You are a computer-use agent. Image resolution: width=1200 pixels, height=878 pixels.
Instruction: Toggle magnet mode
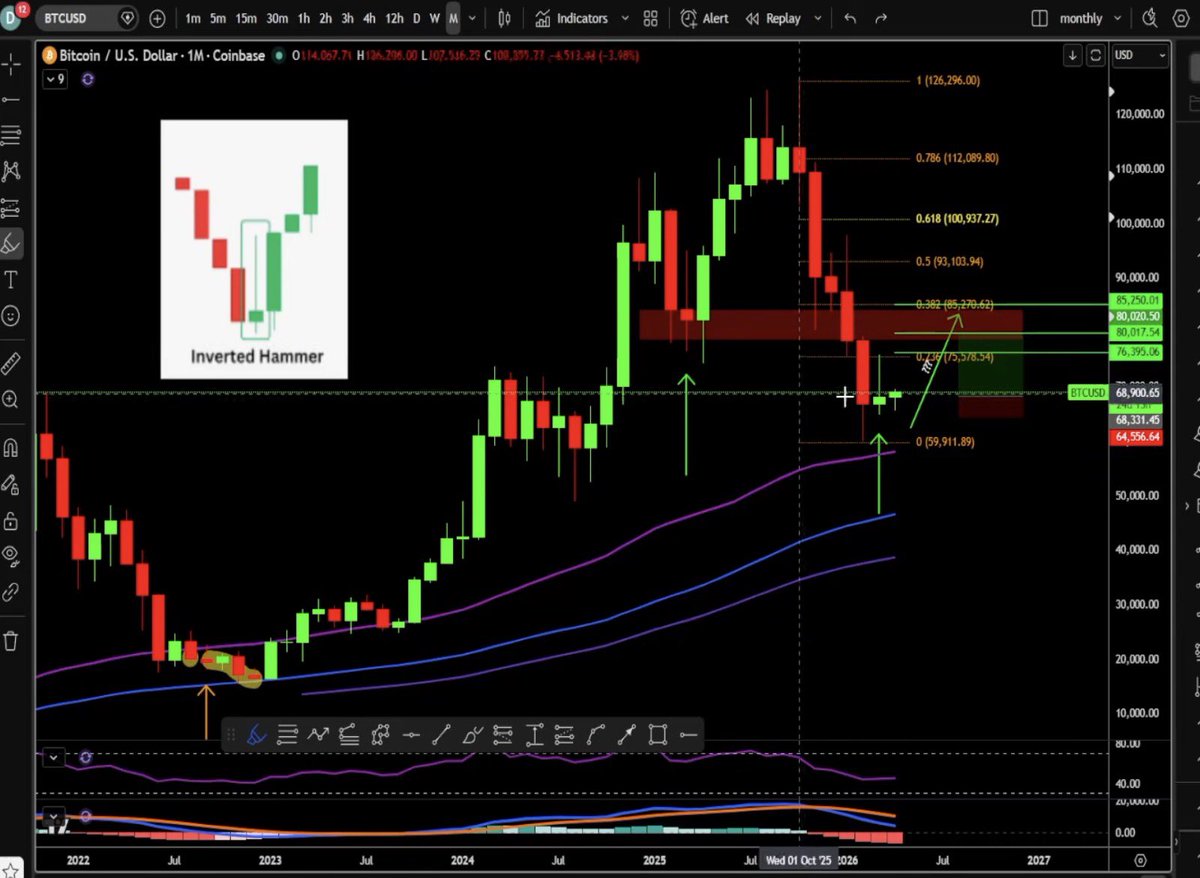(12, 447)
